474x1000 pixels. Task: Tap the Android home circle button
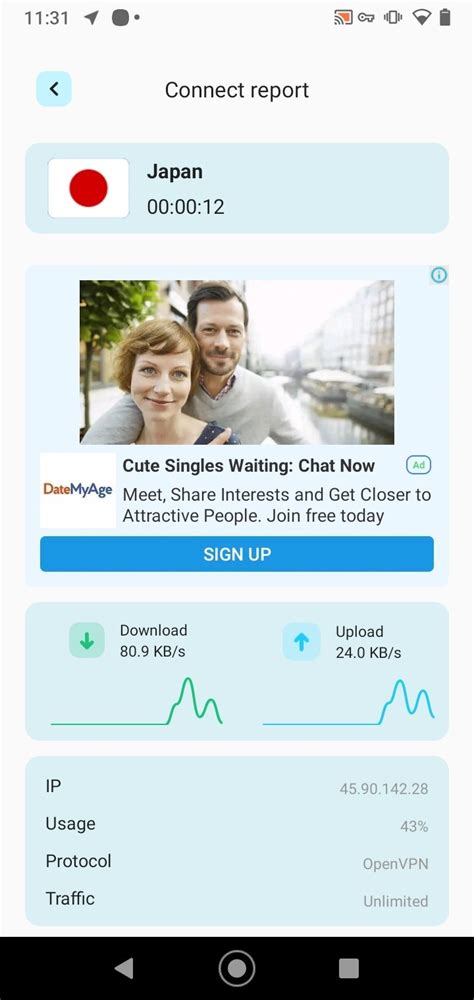237,968
